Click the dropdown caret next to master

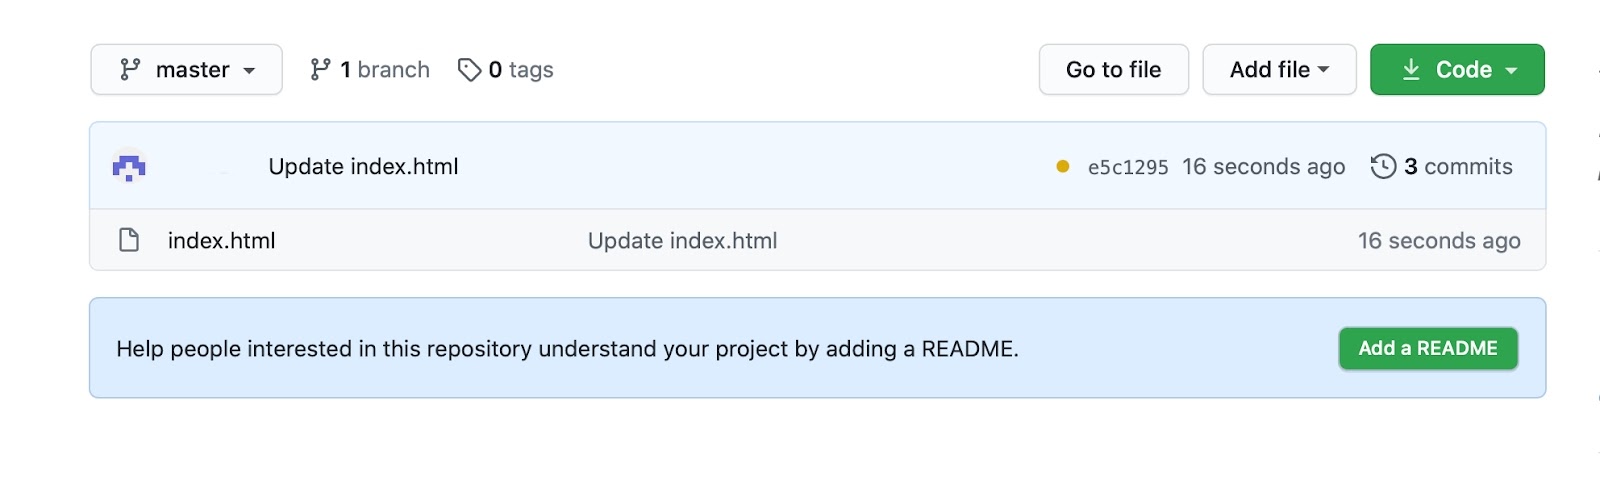[249, 71]
